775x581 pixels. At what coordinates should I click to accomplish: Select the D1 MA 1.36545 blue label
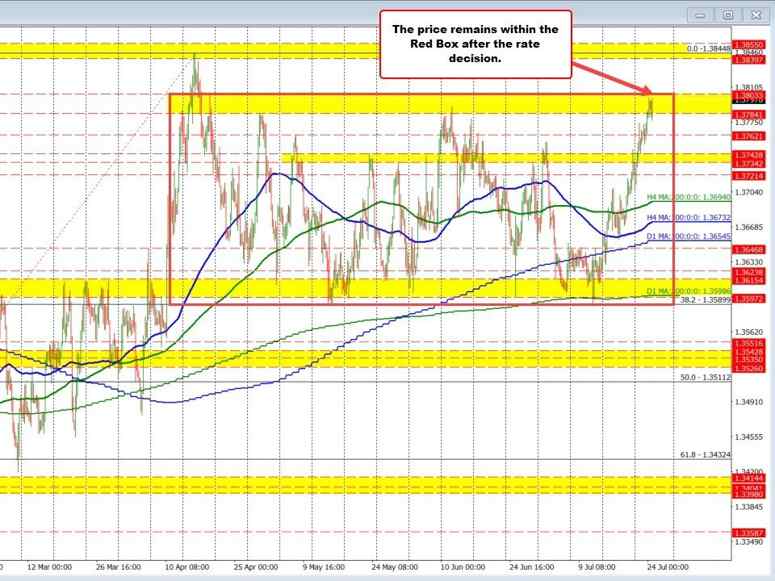[x=689, y=236]
